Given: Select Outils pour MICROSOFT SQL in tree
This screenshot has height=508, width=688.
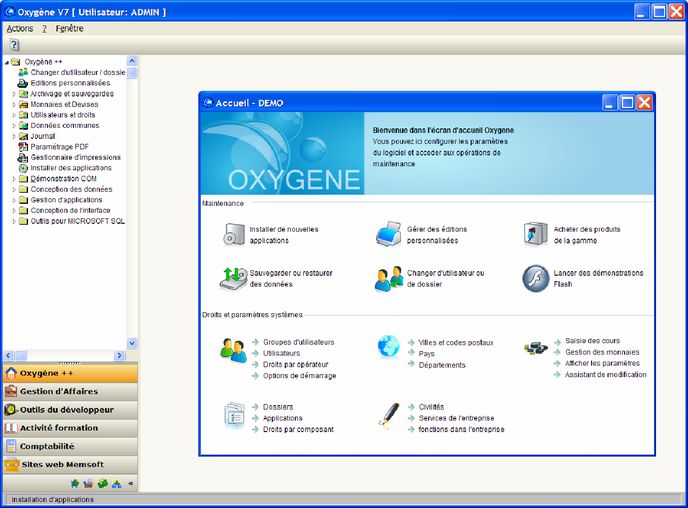Looking at the screenshot, I should (77, 221).
